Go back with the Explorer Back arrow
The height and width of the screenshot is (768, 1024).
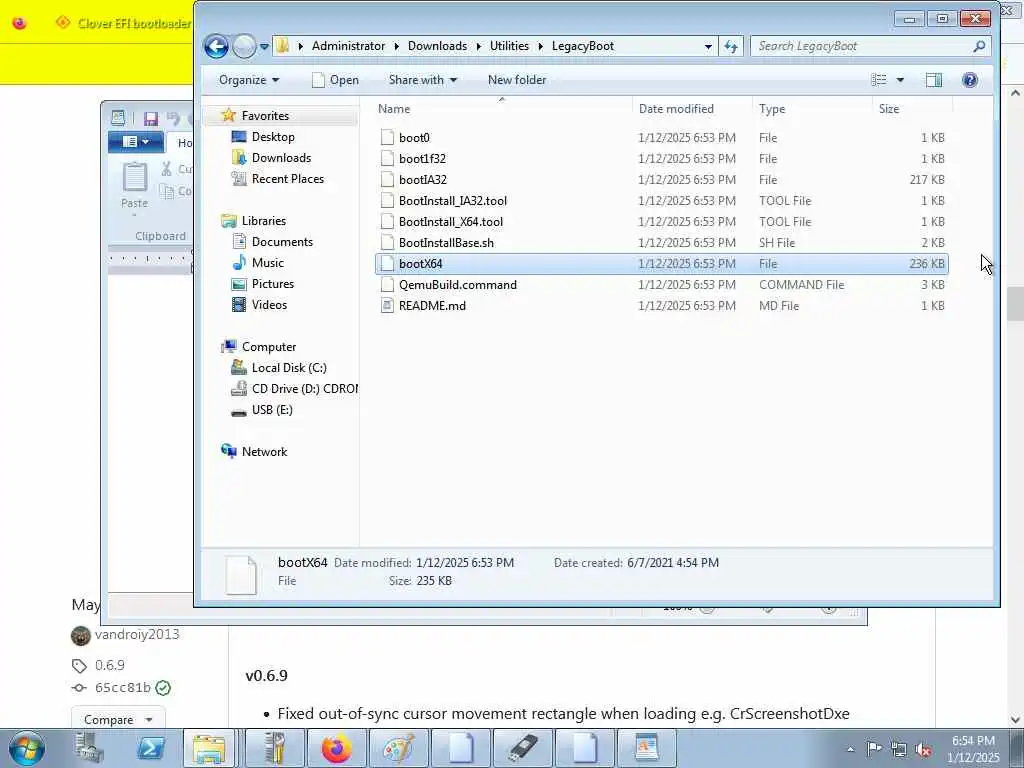tap(216, 46)
